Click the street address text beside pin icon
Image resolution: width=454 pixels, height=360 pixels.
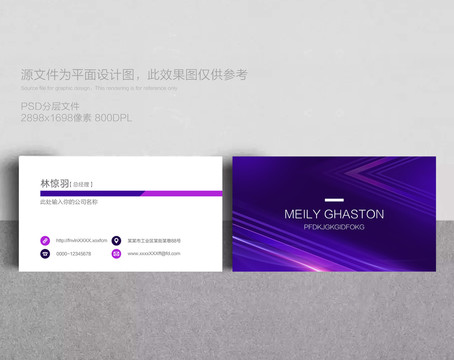tap(154, 240)
